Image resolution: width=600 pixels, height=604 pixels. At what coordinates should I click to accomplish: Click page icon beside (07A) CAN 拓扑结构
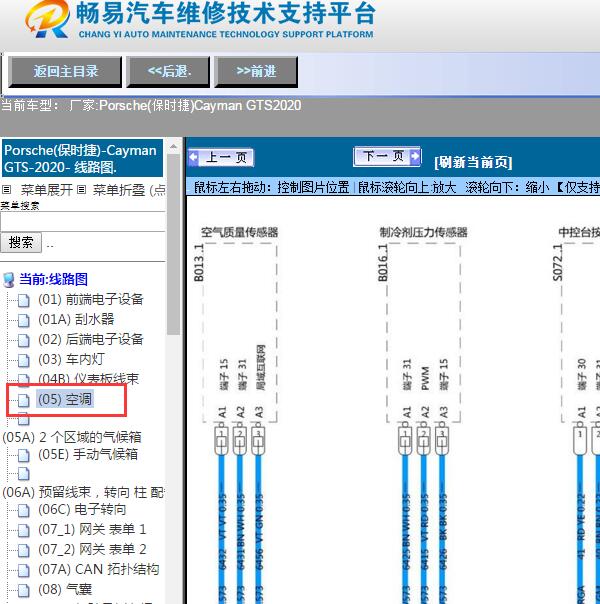[x=23, y=571]
